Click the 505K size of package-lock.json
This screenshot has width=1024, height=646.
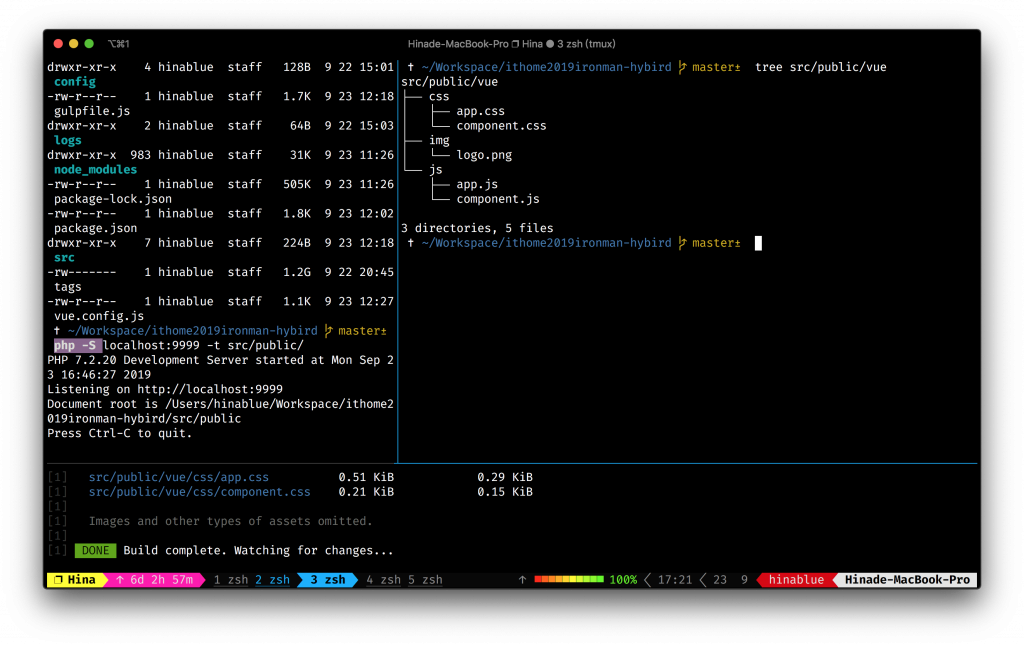point(296,185)
